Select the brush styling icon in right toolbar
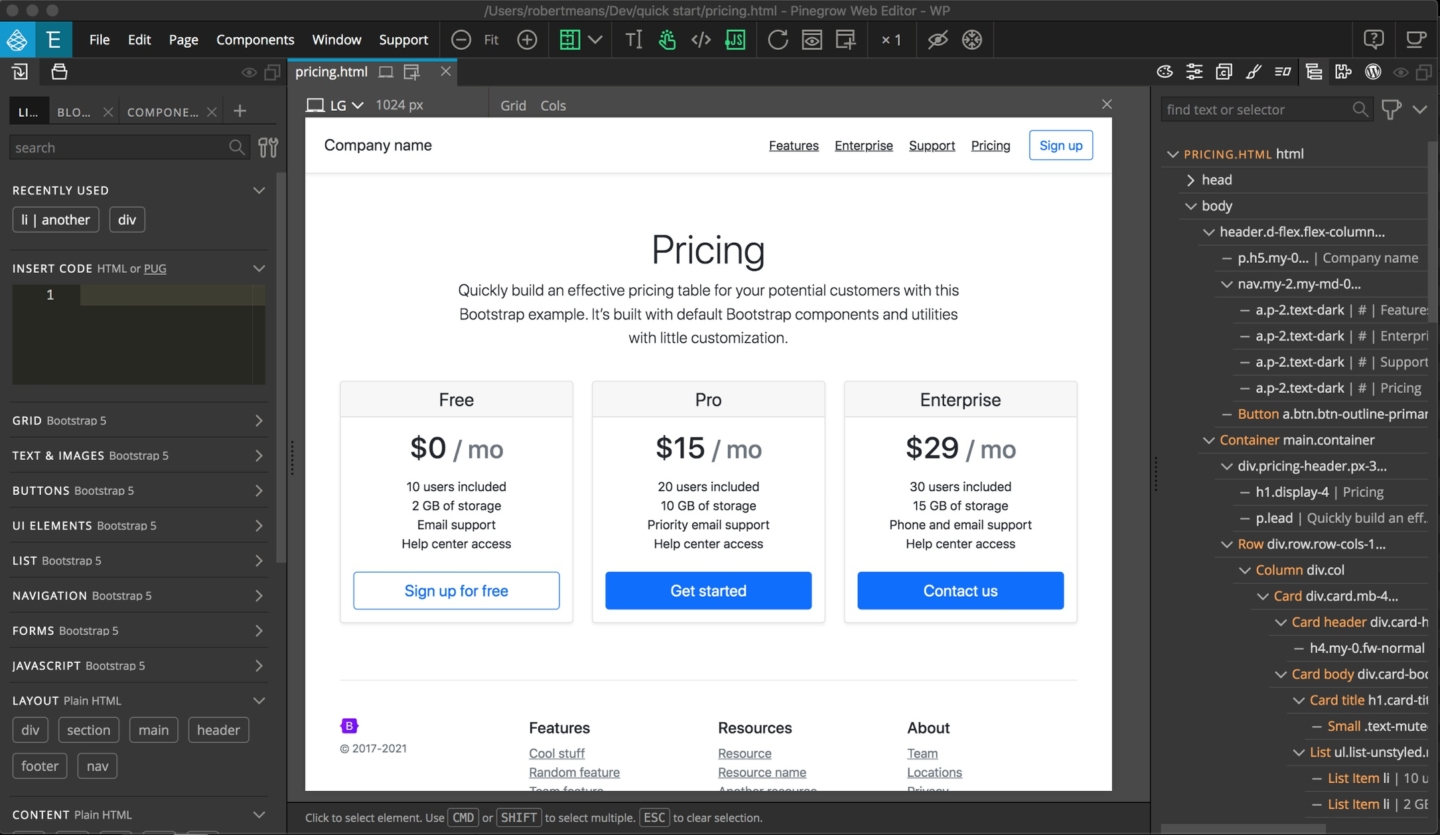1440x835 pixels. pos(1254,71)
